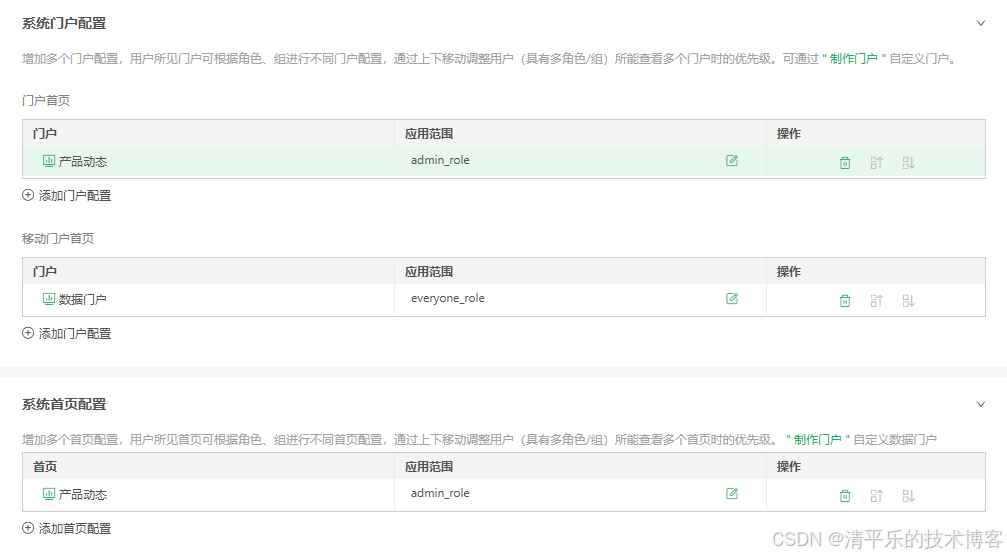Click everyone_role cell
The height and width of the screenshot is (557, 1007).
point(448,299)
